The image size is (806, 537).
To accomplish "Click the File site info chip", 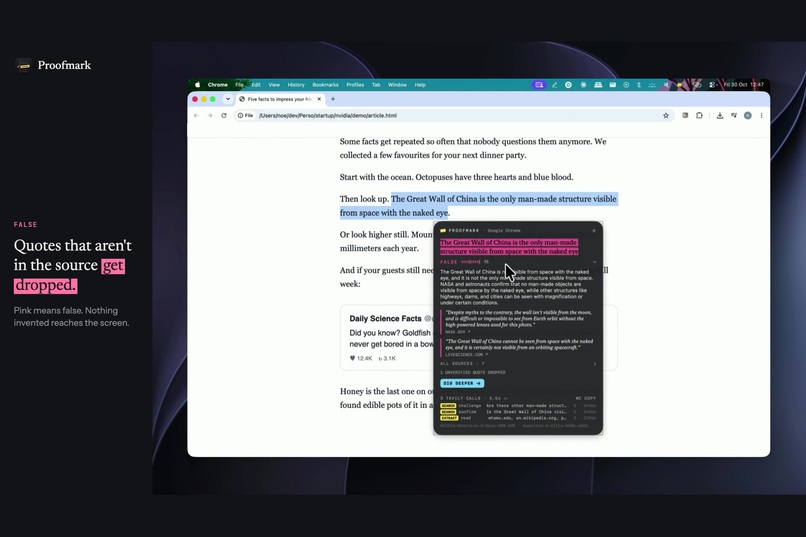I will pos(246,116).
